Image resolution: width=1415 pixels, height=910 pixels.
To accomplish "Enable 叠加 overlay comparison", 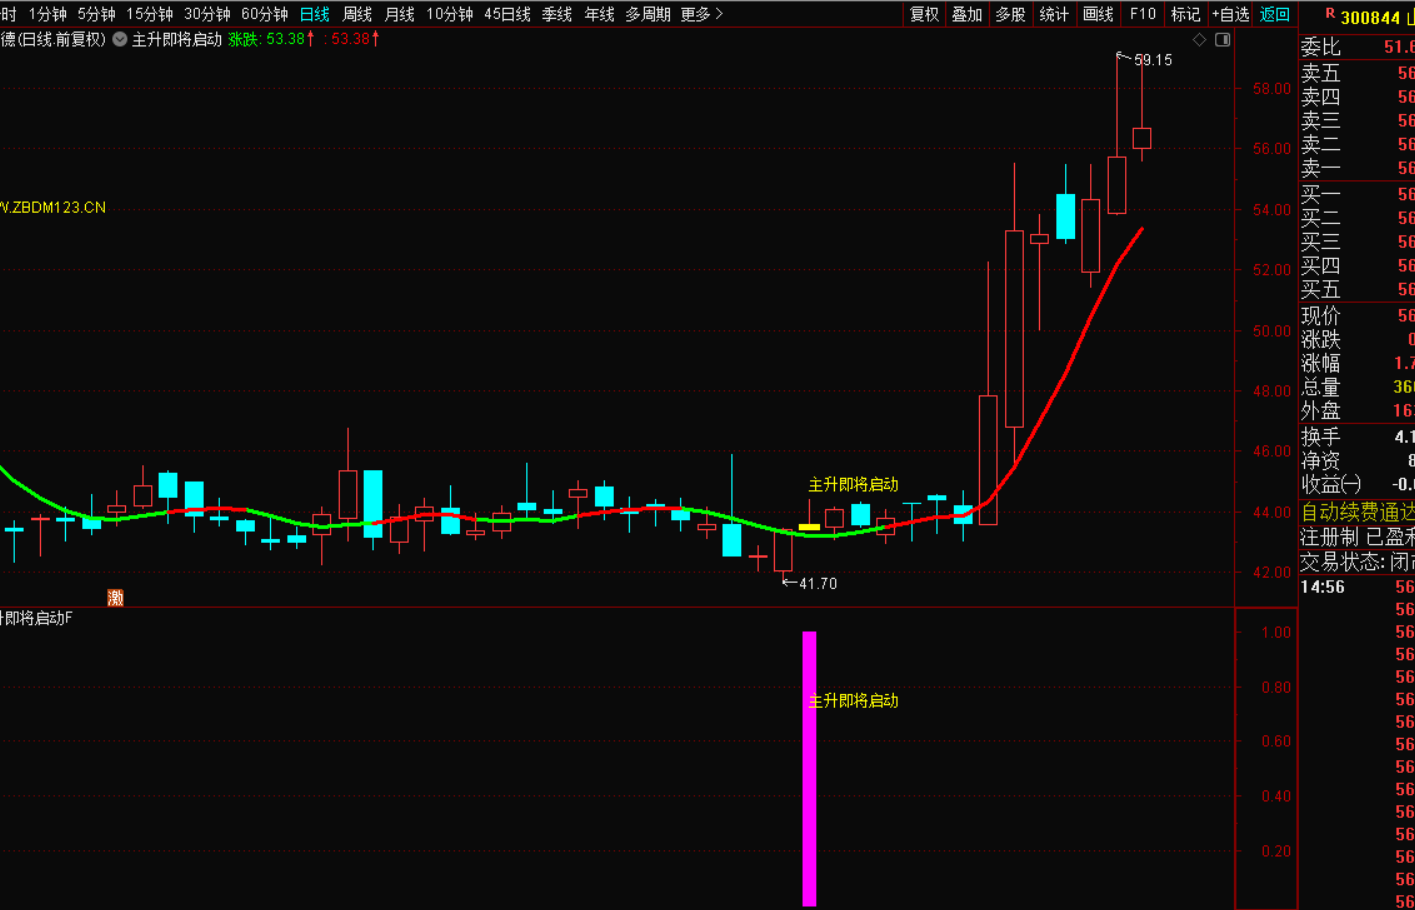I will tap(966, 14).
